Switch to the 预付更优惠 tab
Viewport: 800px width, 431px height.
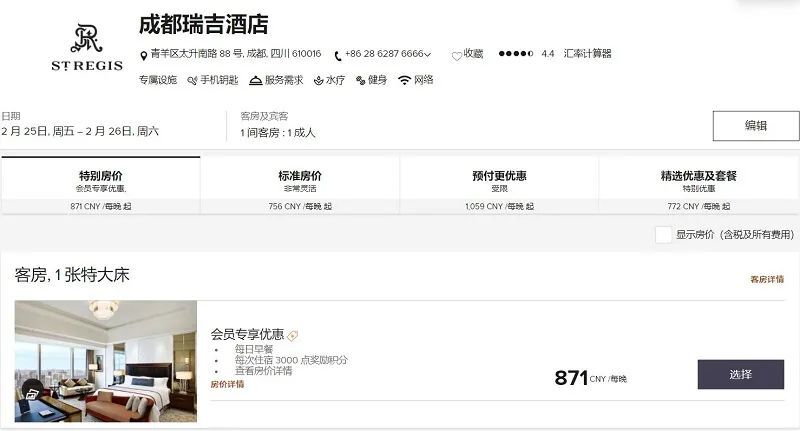click(499, 185)
